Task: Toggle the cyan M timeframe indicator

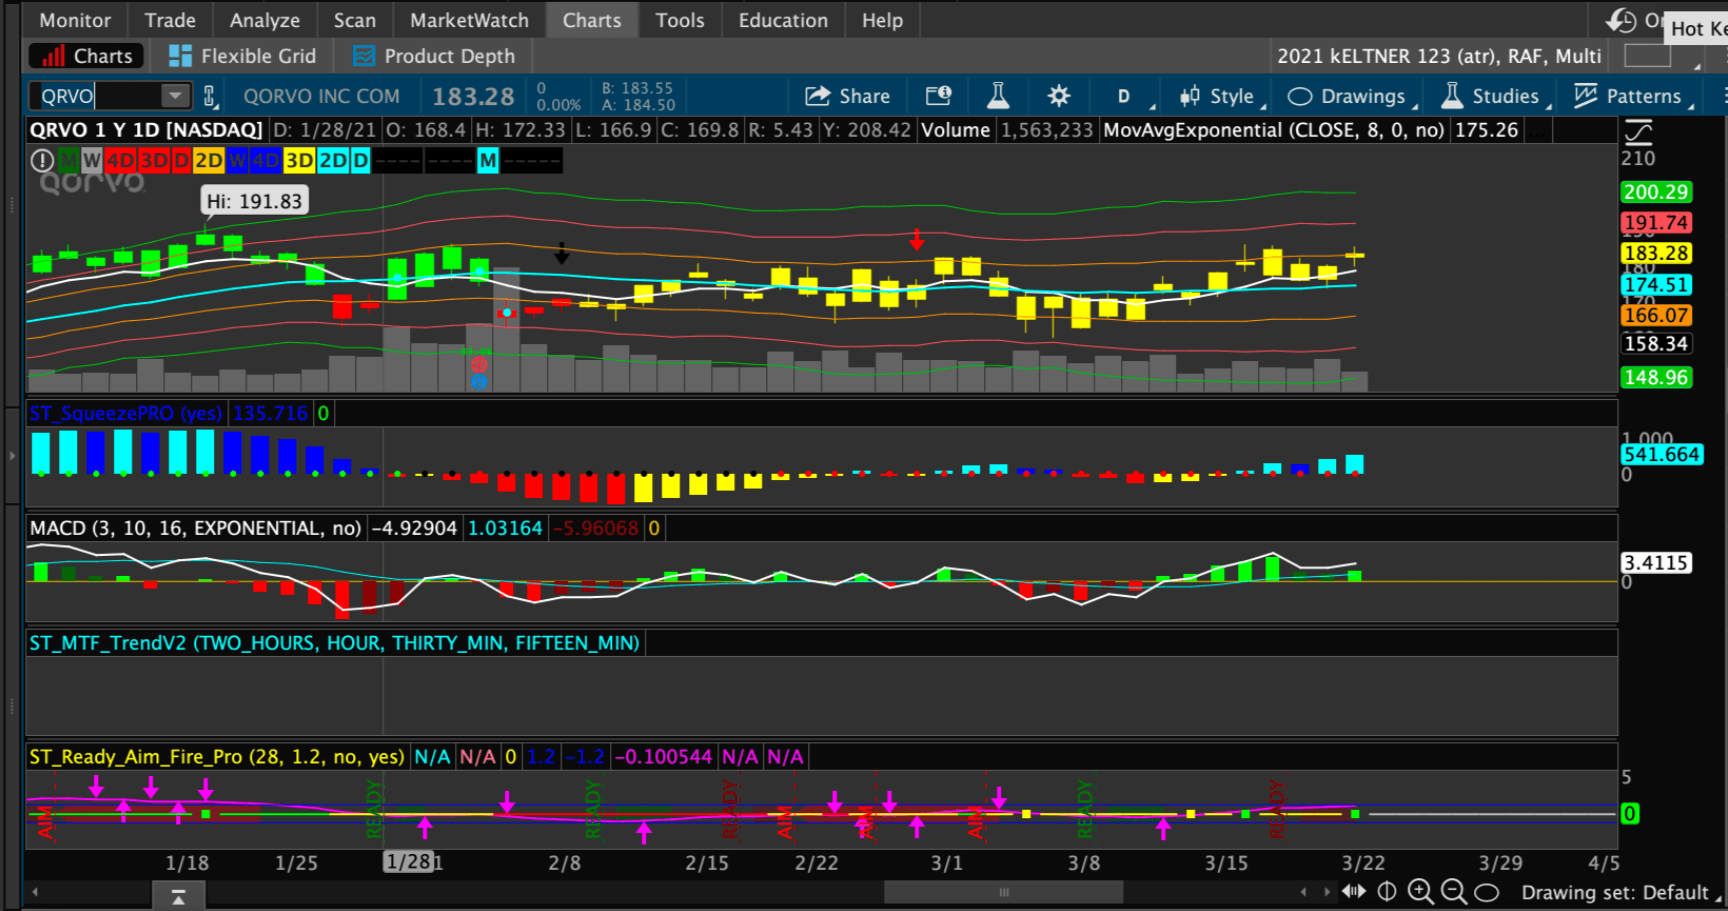Action: (x=488, y=160)
